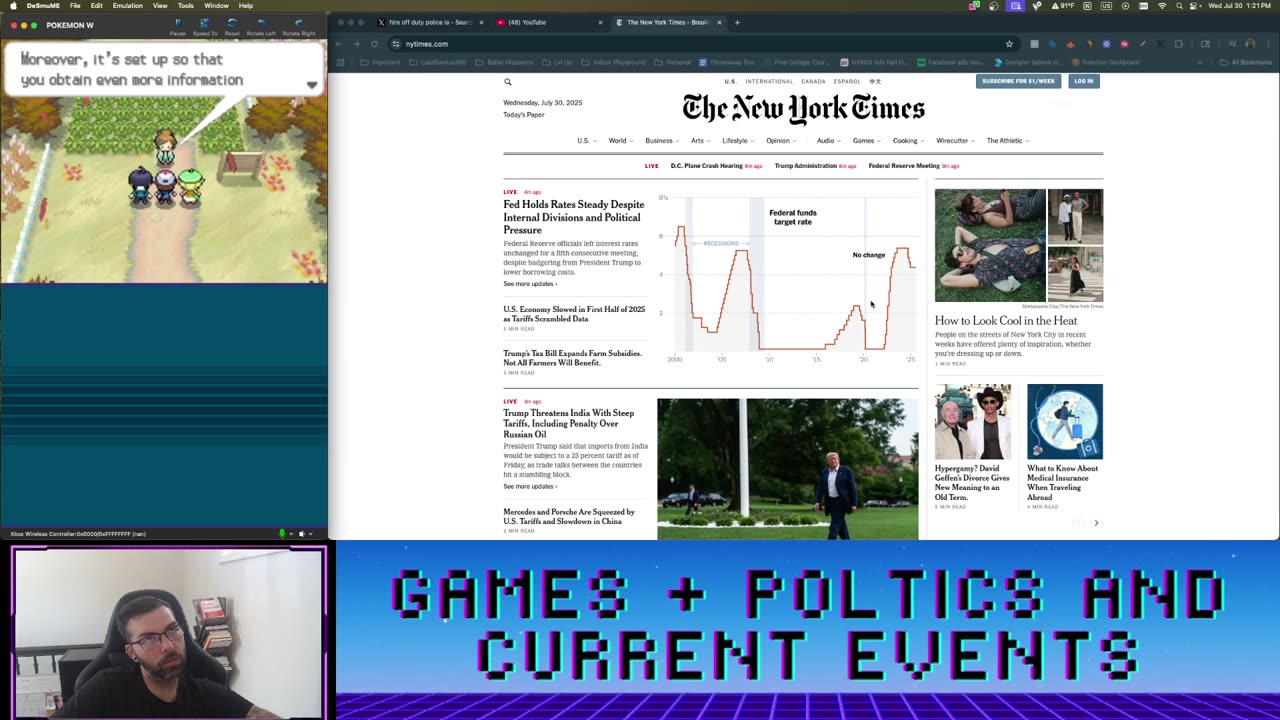The width and height of the screenshot is (1280, 720).
Task: Open a new Chrome tab
Action: tap(737, 22)
